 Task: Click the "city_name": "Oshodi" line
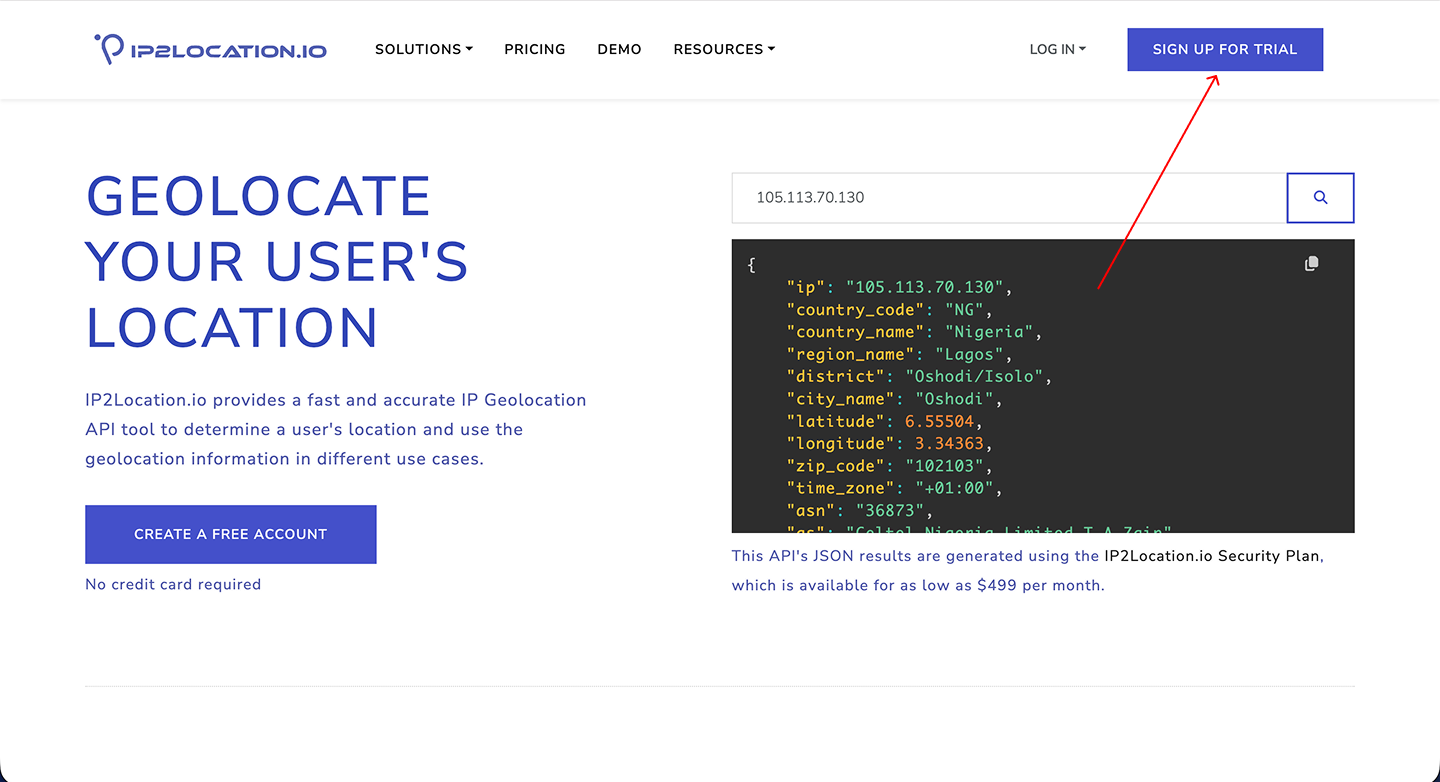tap(895, 399)
